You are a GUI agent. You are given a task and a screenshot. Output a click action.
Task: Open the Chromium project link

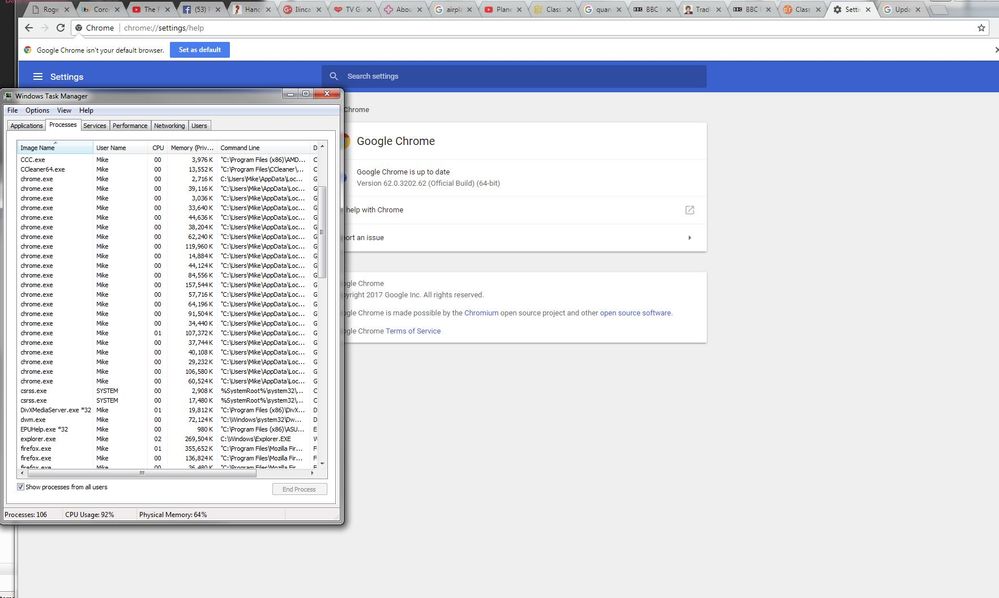tap(481, 313)
